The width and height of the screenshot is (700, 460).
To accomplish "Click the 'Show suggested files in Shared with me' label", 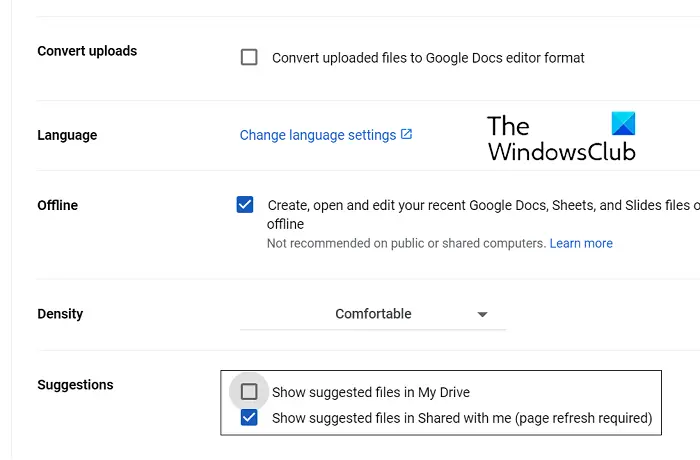I will (x=462, y=418).
